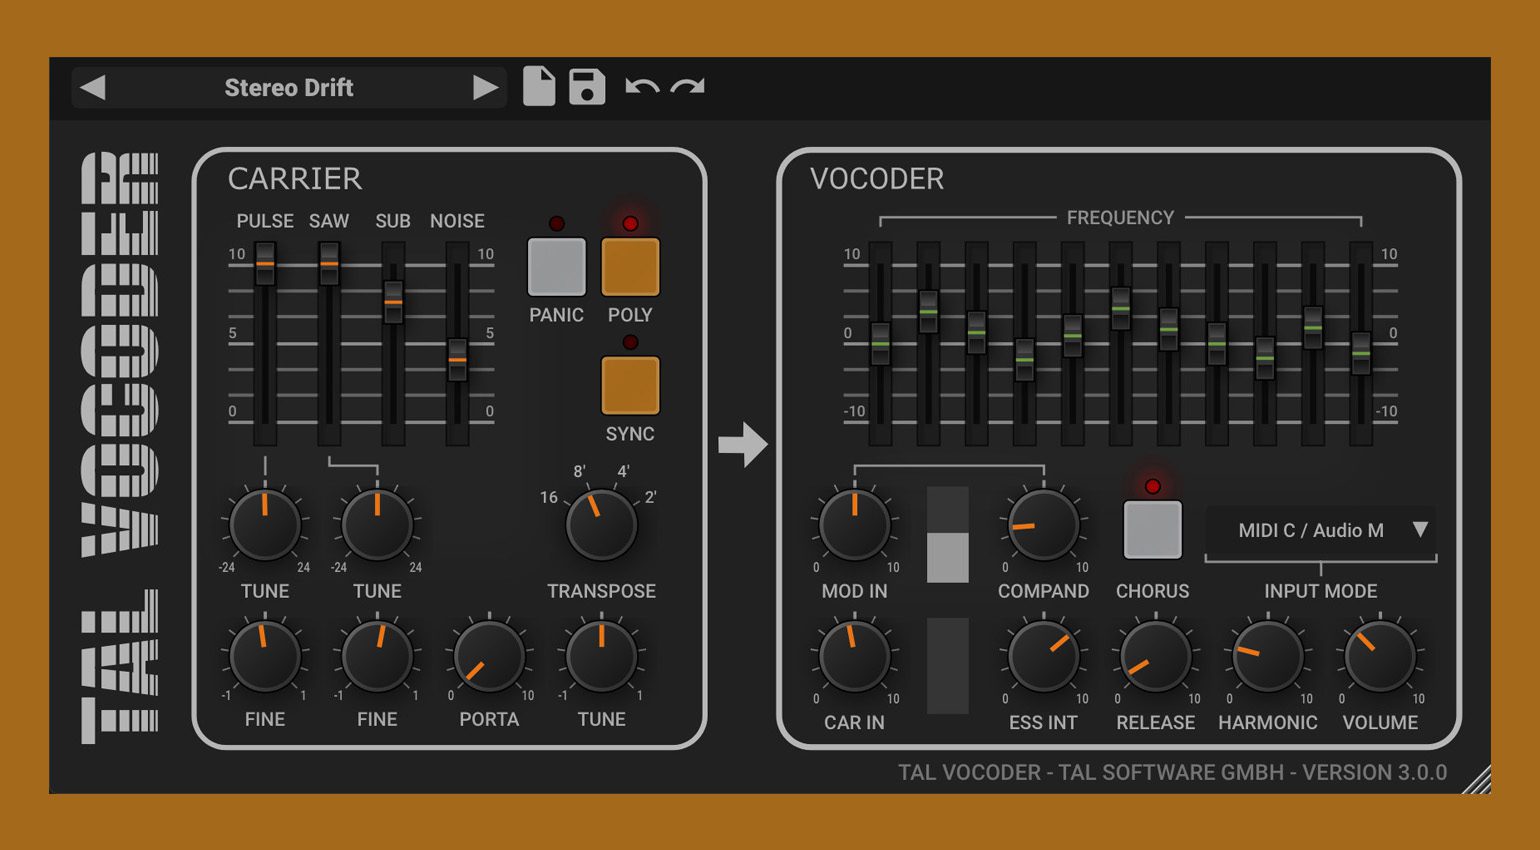Viewport: 1540px width, 850px height.
Task: Click the COMPAND knob
Action: click(x=1043, y=525)
